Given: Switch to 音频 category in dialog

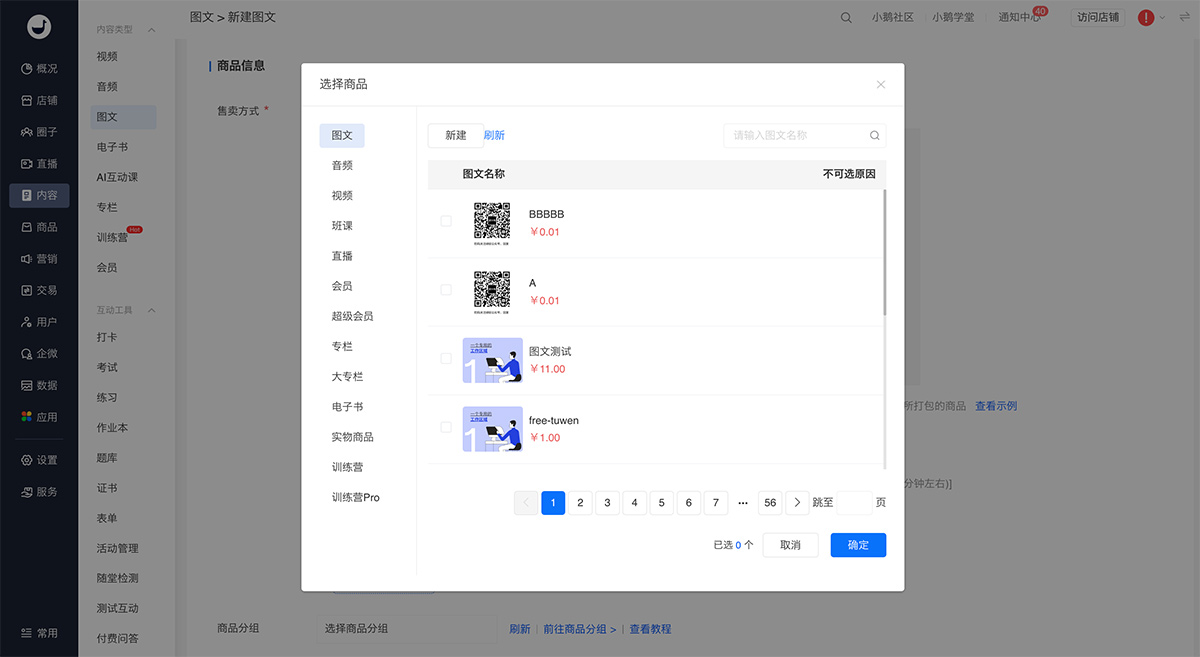Looking at the screenshot, I should 342,166.
